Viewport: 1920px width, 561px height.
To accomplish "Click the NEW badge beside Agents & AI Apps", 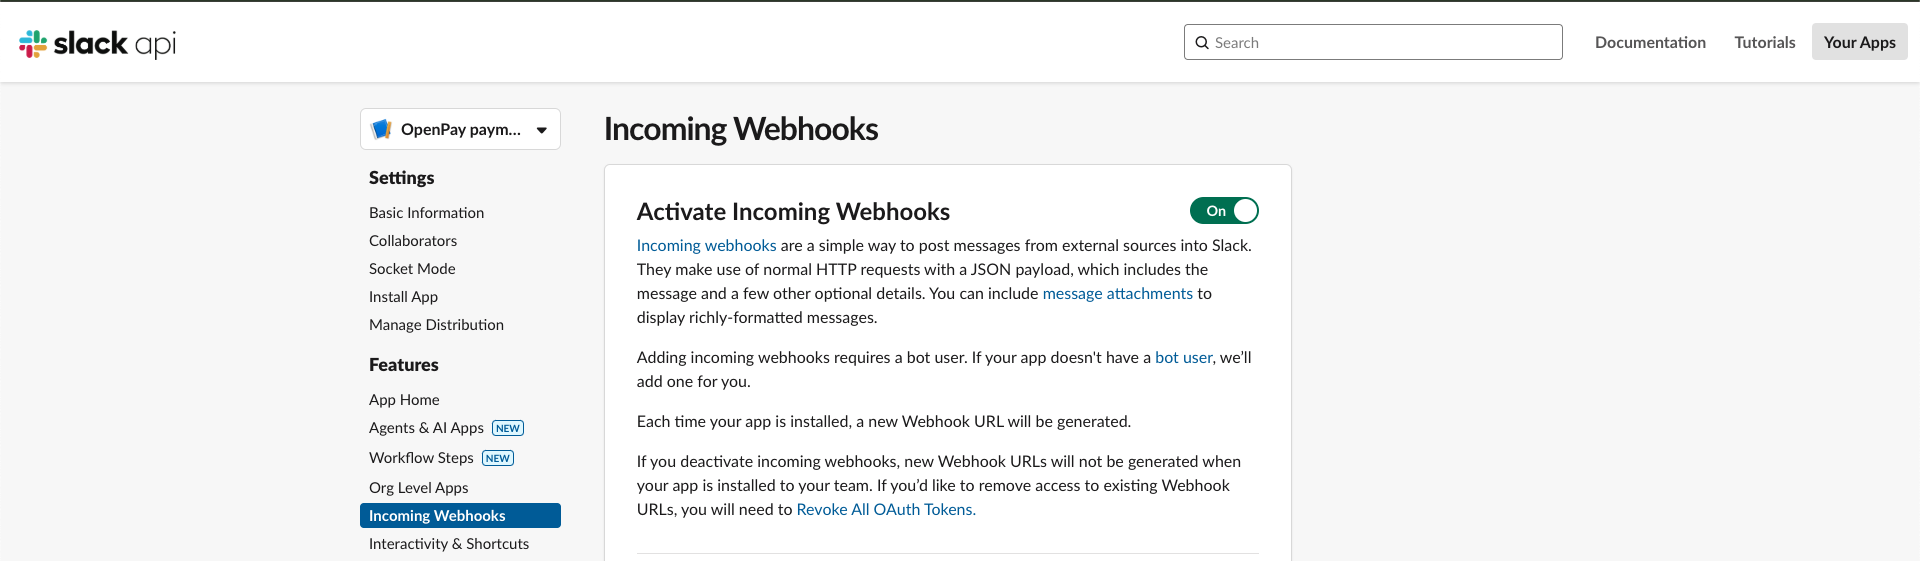I will 508,428.
